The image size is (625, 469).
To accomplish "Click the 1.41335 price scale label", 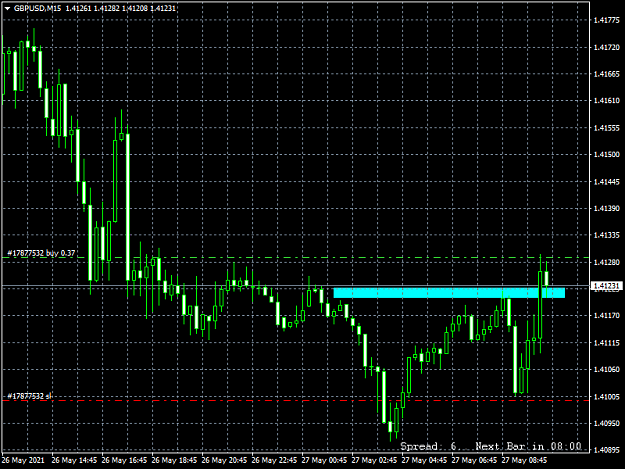I will pyautogui.click(x=606, y=235).
